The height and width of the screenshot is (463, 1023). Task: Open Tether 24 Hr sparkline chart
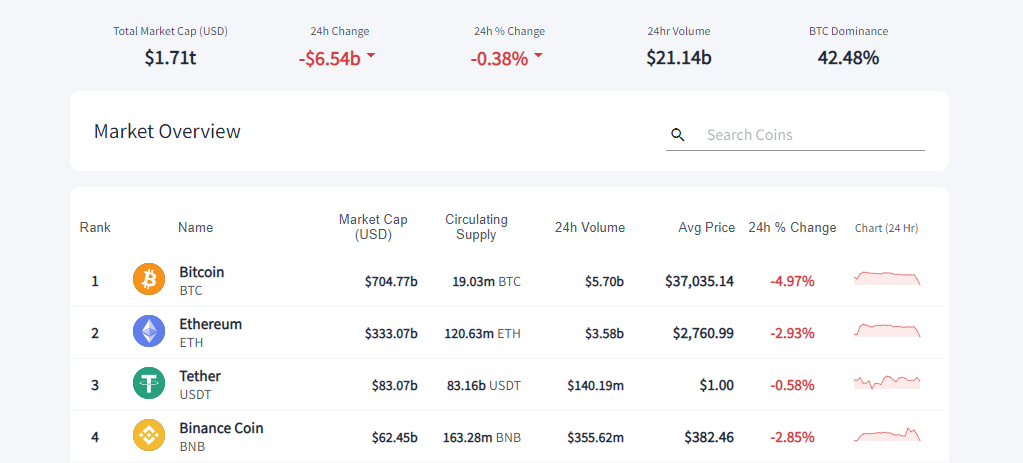(x=887, y=382)
